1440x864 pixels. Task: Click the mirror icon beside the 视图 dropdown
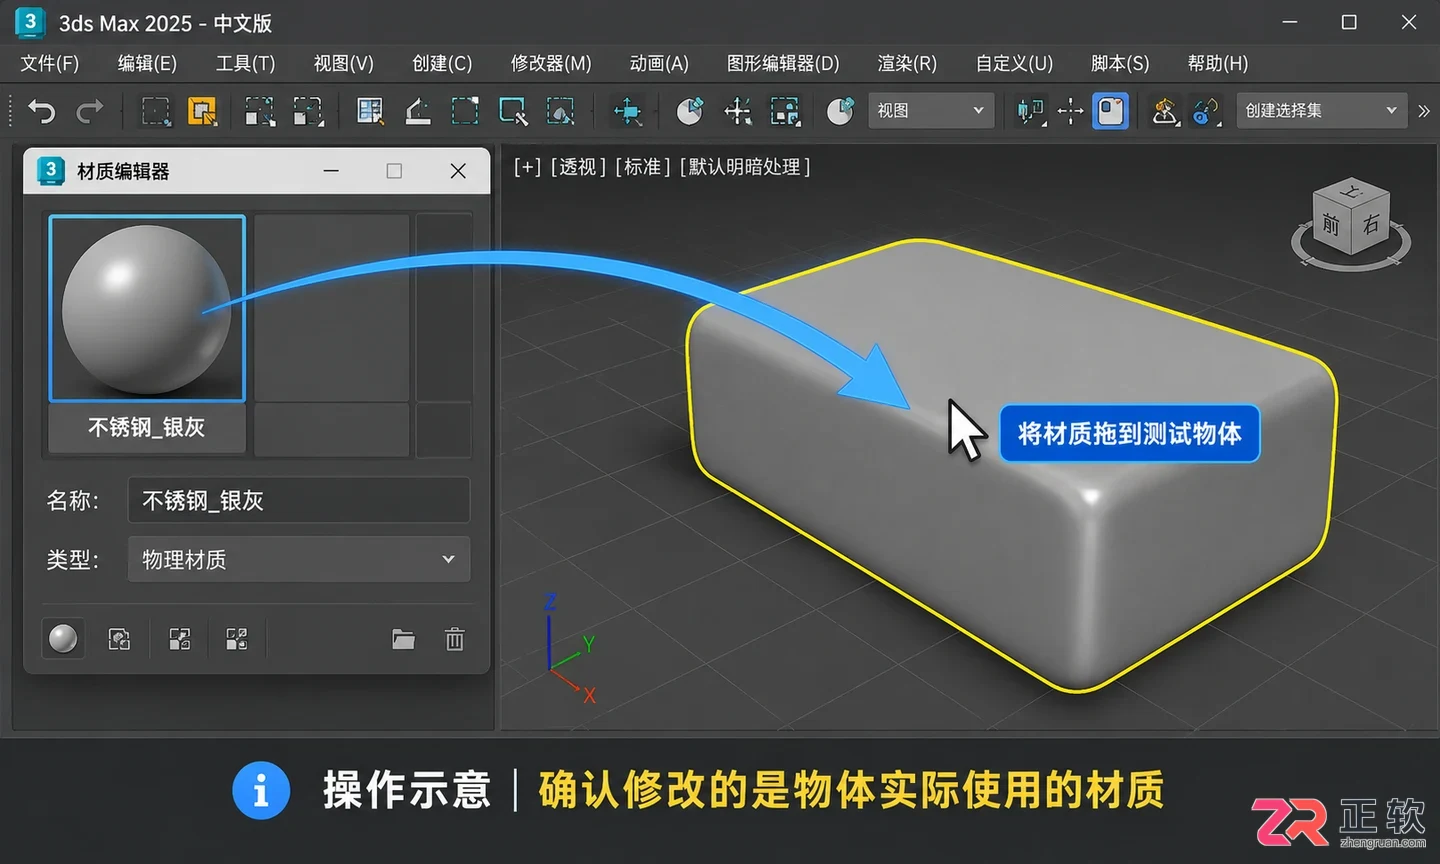click(1030, 111)
